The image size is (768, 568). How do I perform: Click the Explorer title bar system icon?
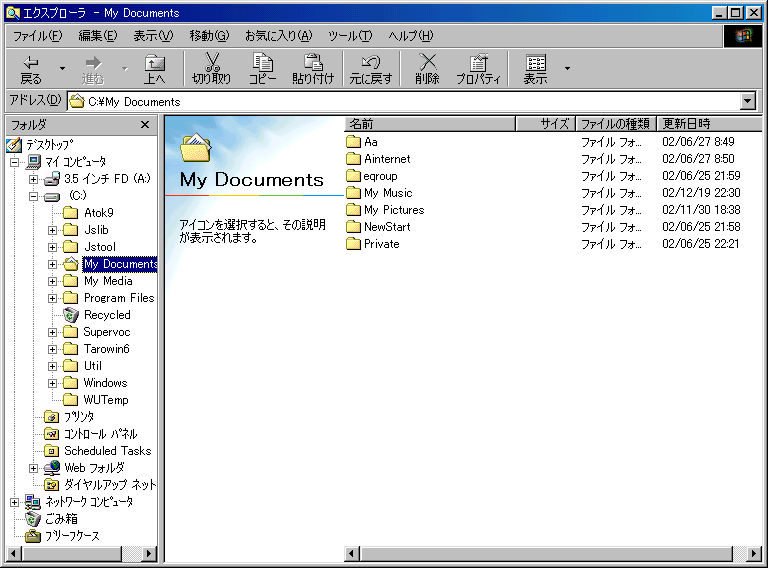(x=13, y=13)
